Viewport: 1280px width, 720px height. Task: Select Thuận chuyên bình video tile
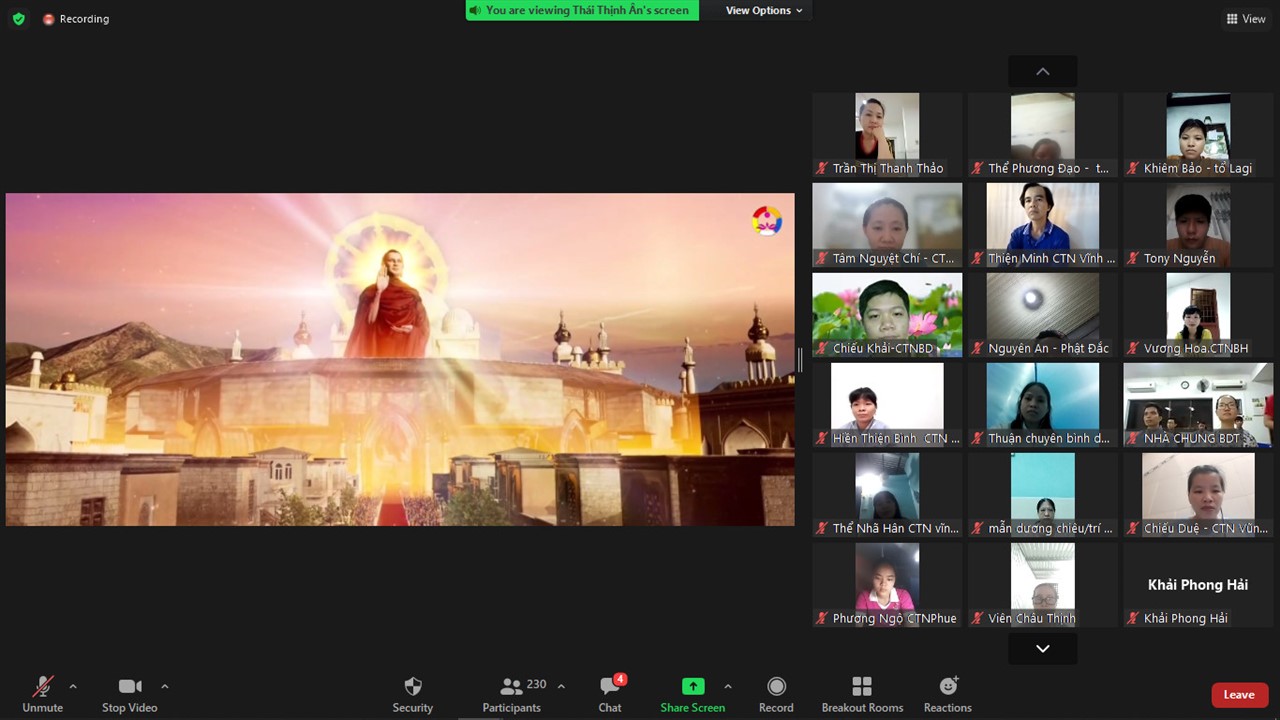1043,405
